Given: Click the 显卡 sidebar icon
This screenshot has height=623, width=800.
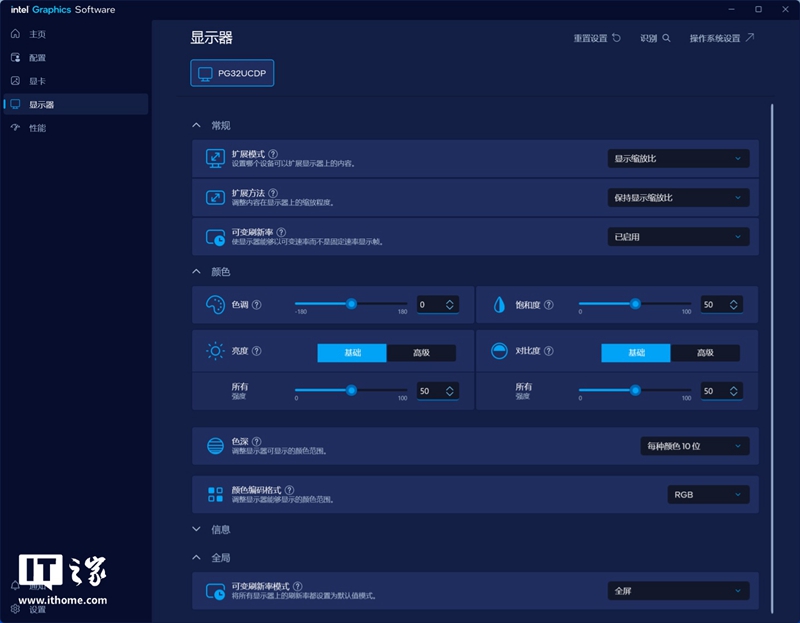Looking at the screenshot, I should click(x=15, y=81).
